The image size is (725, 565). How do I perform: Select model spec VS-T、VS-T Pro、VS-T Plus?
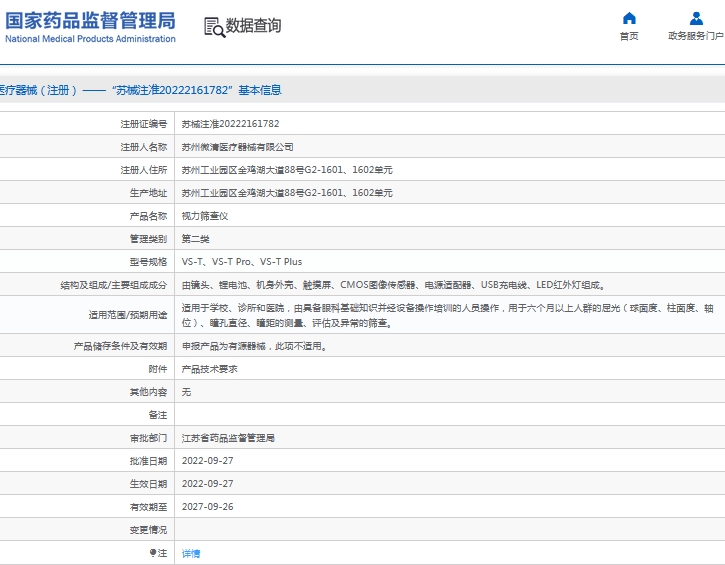[242, 262]
